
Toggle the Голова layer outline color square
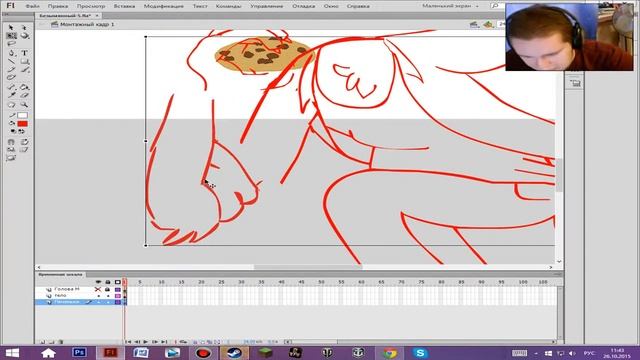coord(118,289)
